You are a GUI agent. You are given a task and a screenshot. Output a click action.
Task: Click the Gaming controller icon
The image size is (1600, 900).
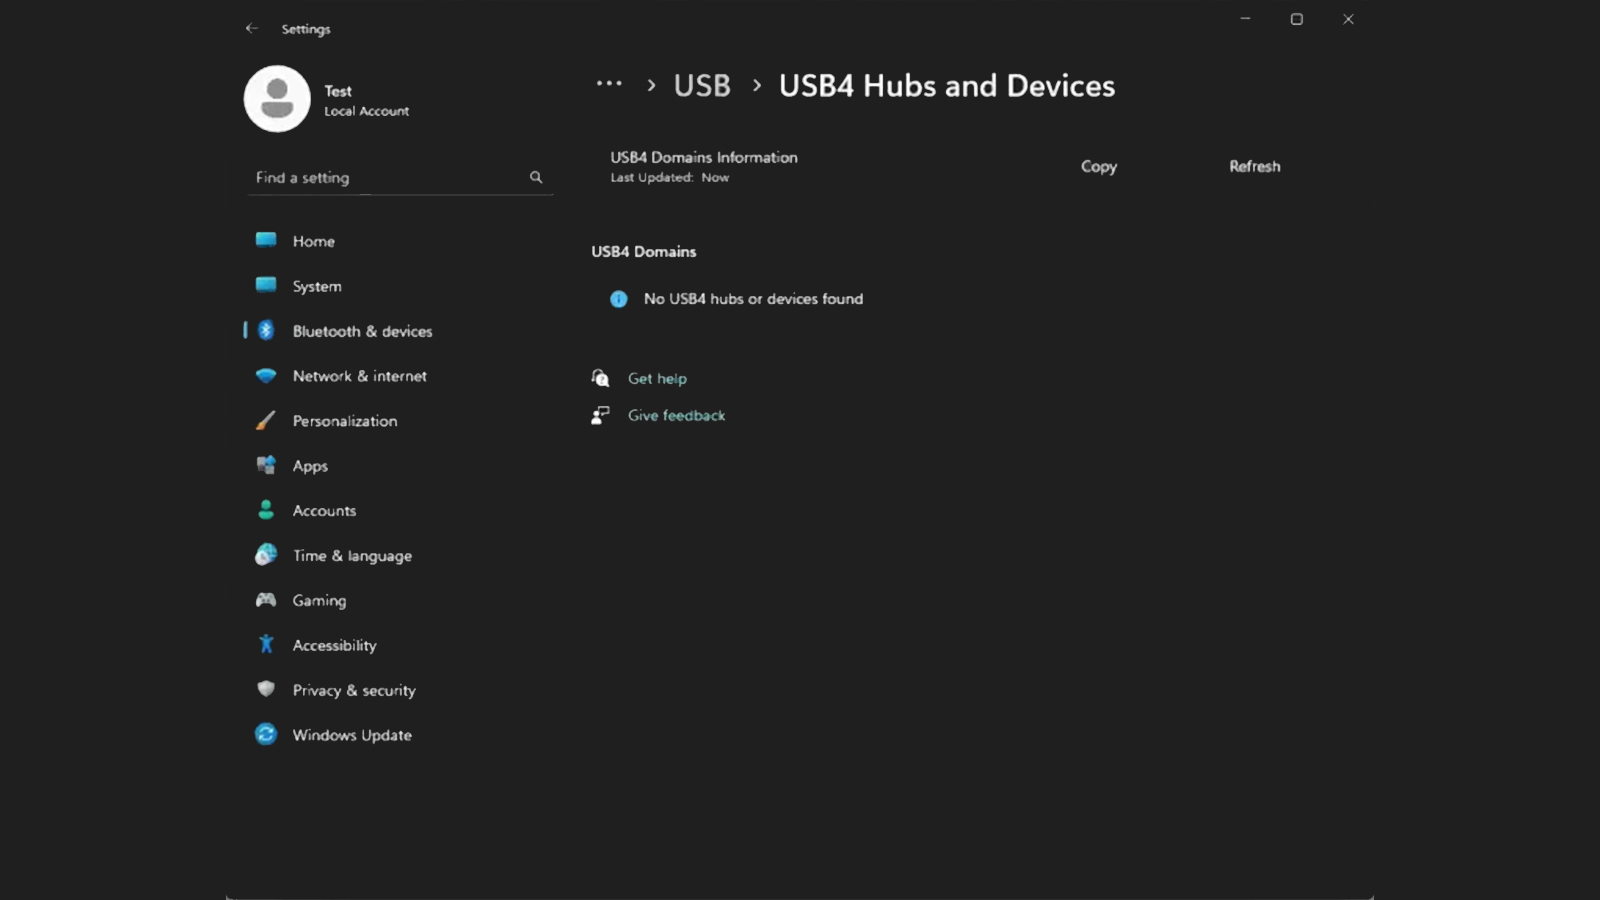click(266, 600)
